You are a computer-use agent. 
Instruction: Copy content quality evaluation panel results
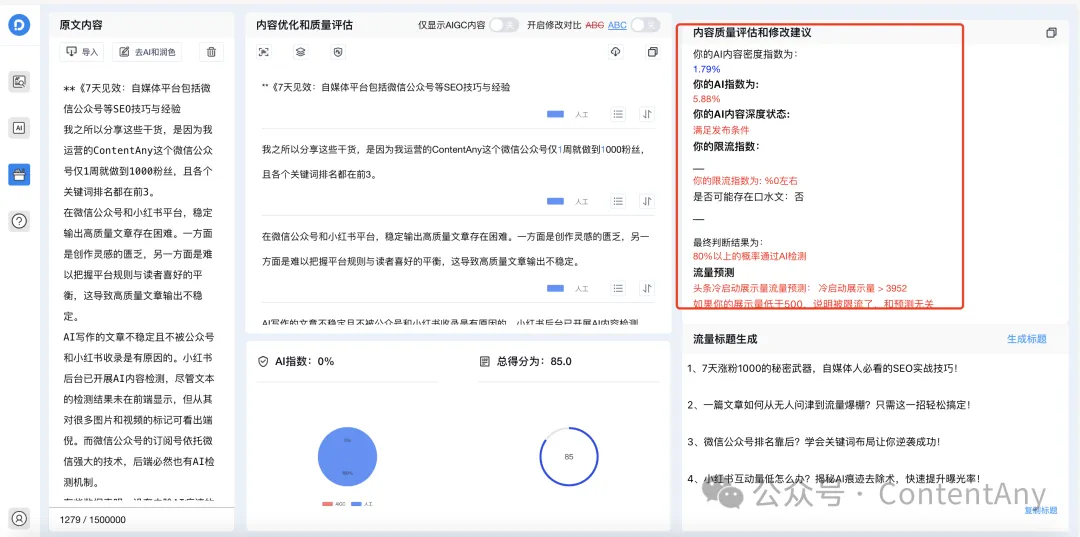click(1051, 33)
